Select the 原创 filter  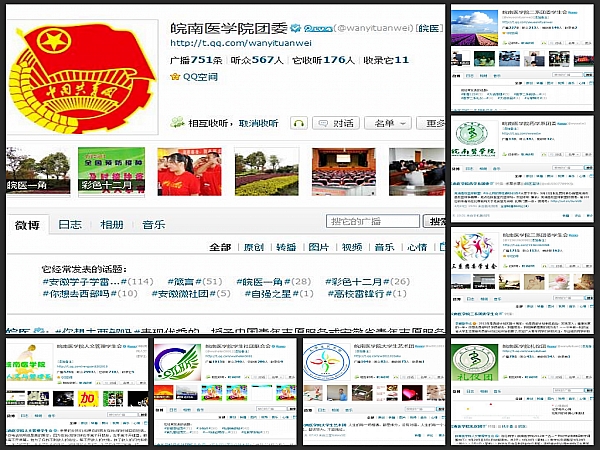point(254,247)
